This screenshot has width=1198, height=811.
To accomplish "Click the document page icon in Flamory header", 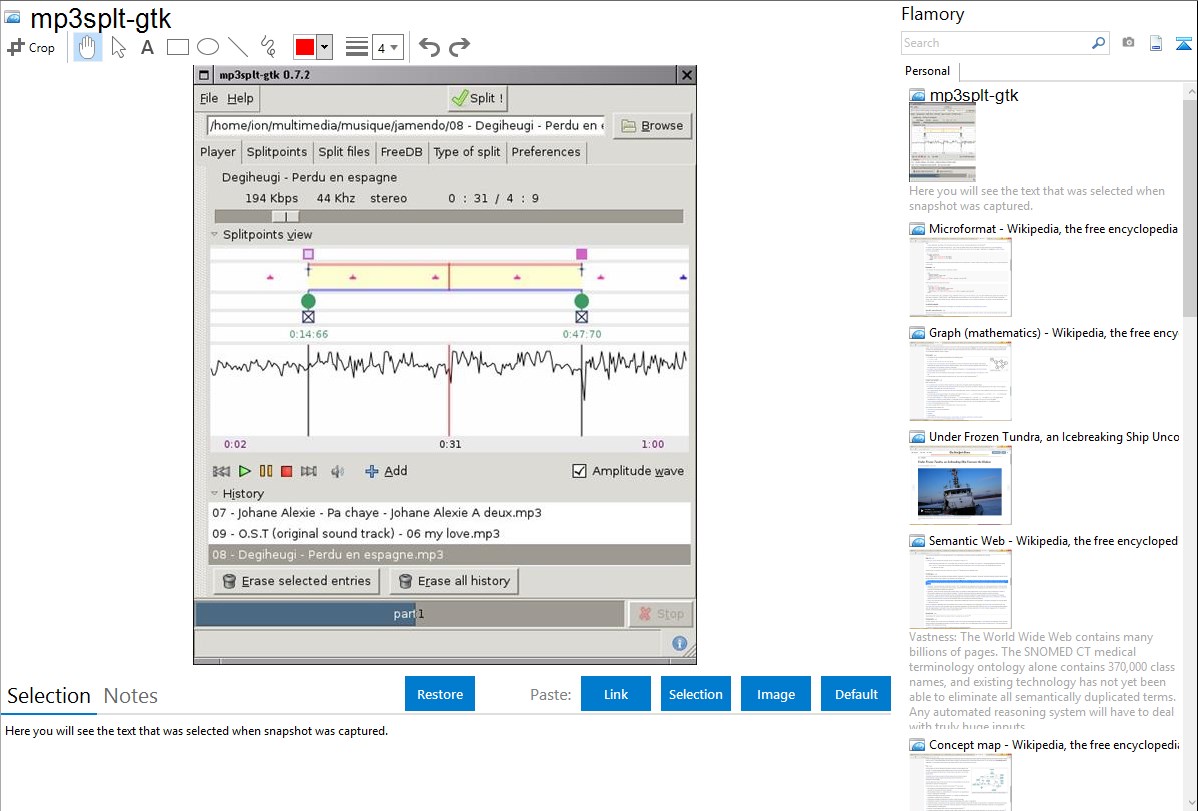I will click(1156, 43).
